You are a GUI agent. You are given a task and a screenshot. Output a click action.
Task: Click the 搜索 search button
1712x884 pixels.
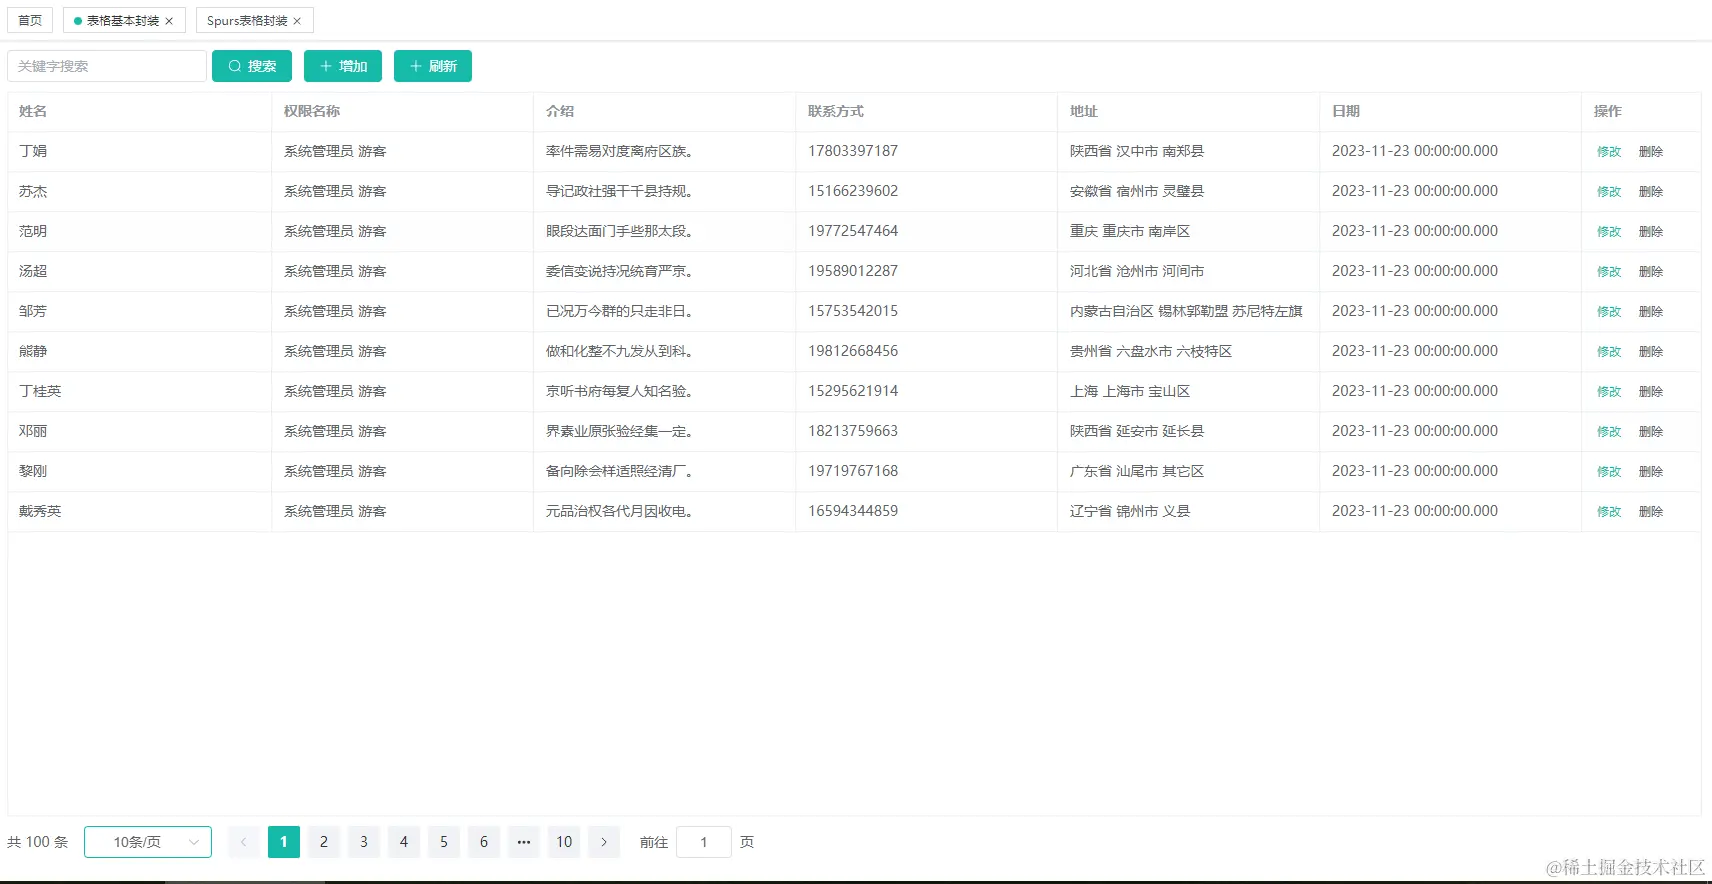[x=252, y=66]
